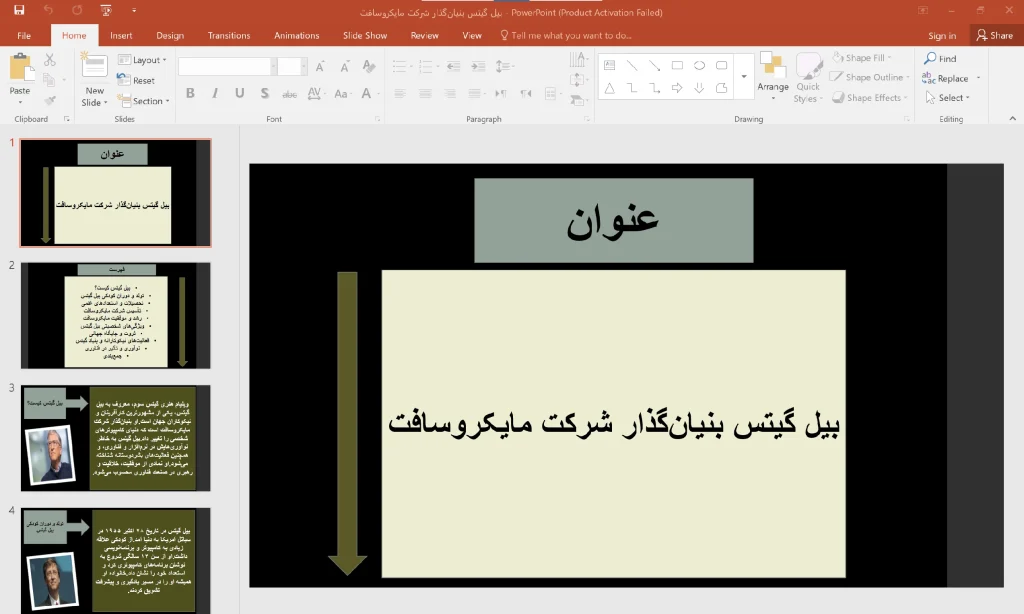Expand the Layout dropdown
The image size is (1024, 614).
[142, 59]
